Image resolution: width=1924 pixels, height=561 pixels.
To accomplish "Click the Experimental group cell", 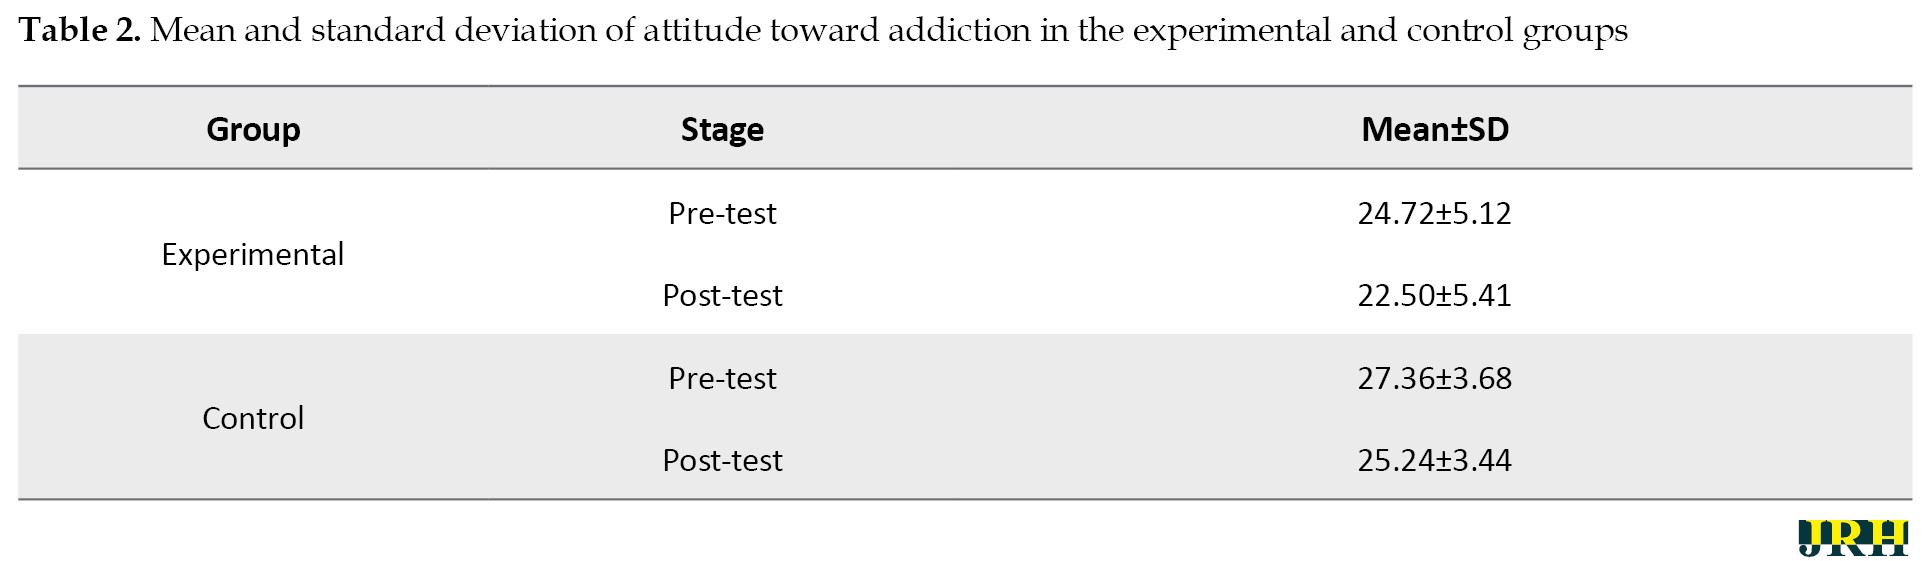I will click(x=253, y=255).
